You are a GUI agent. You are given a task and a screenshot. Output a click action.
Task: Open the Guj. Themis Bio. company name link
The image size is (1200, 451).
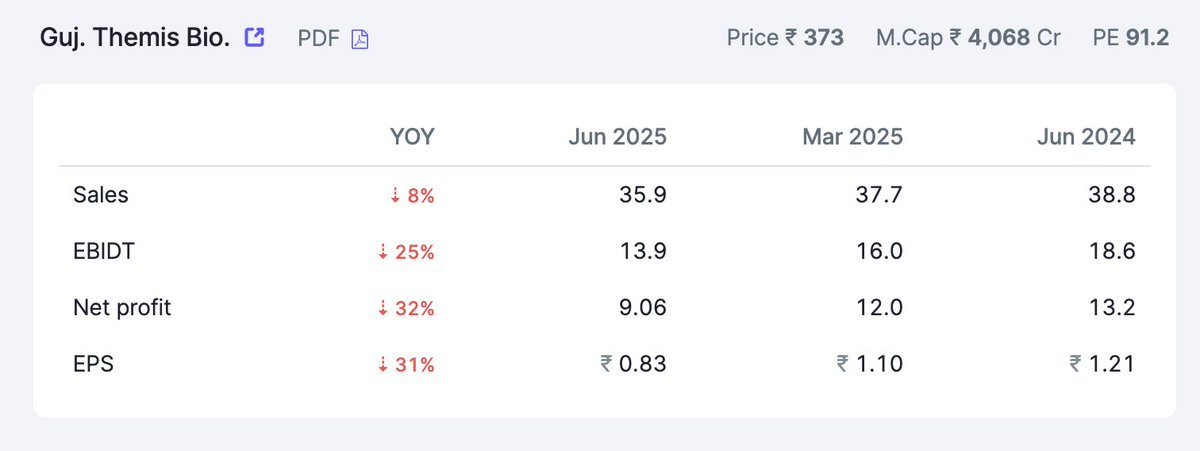pyautogui.click(x=135, y=38)
